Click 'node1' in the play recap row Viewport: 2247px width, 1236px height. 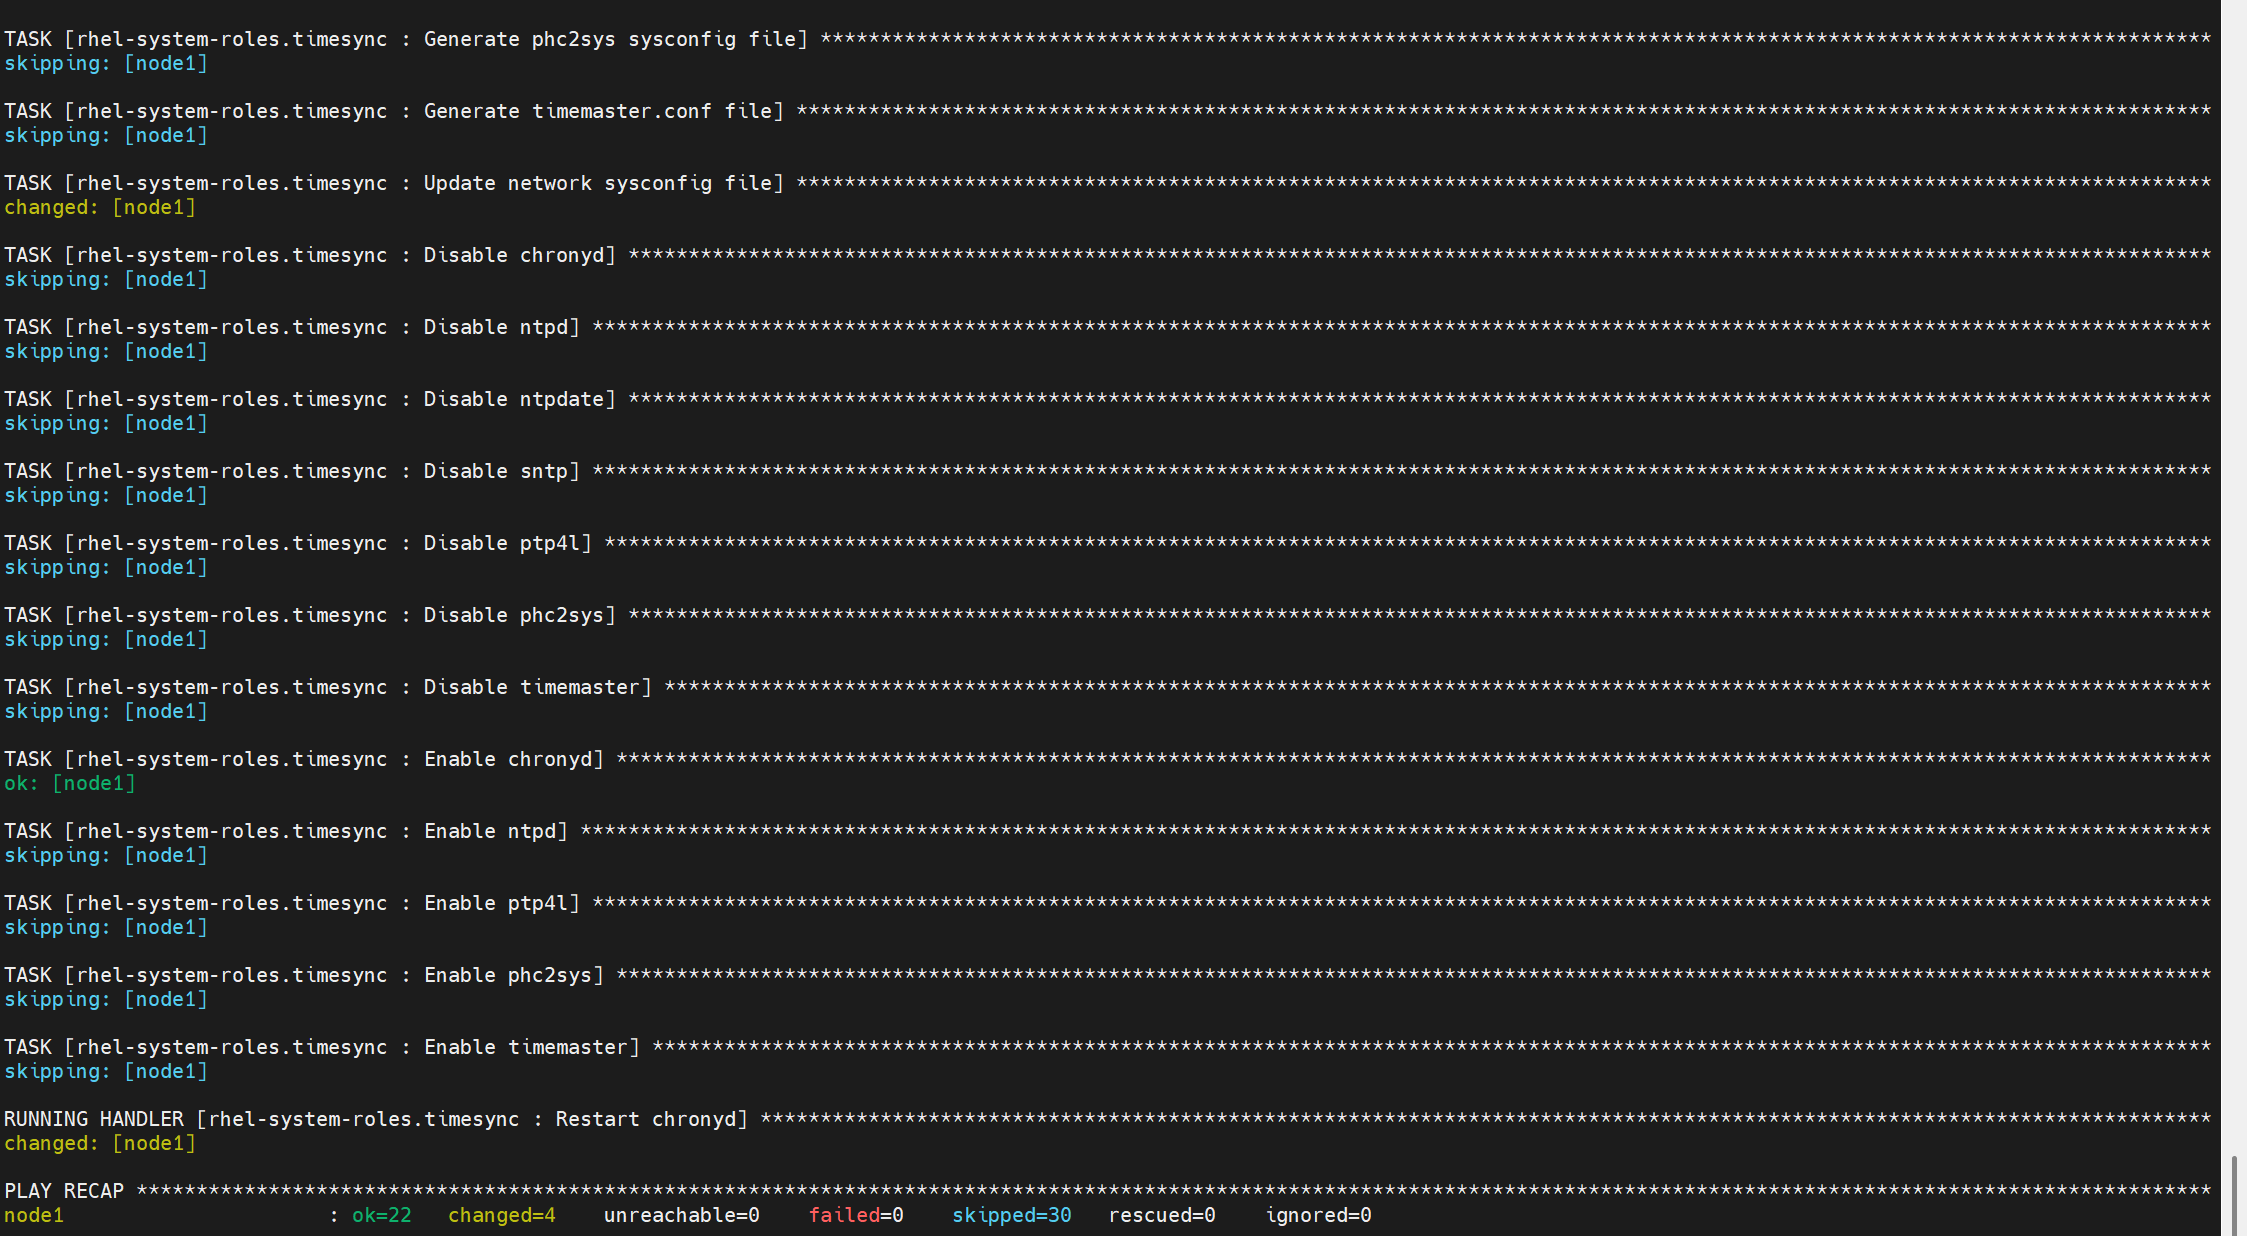(34, 1215)
